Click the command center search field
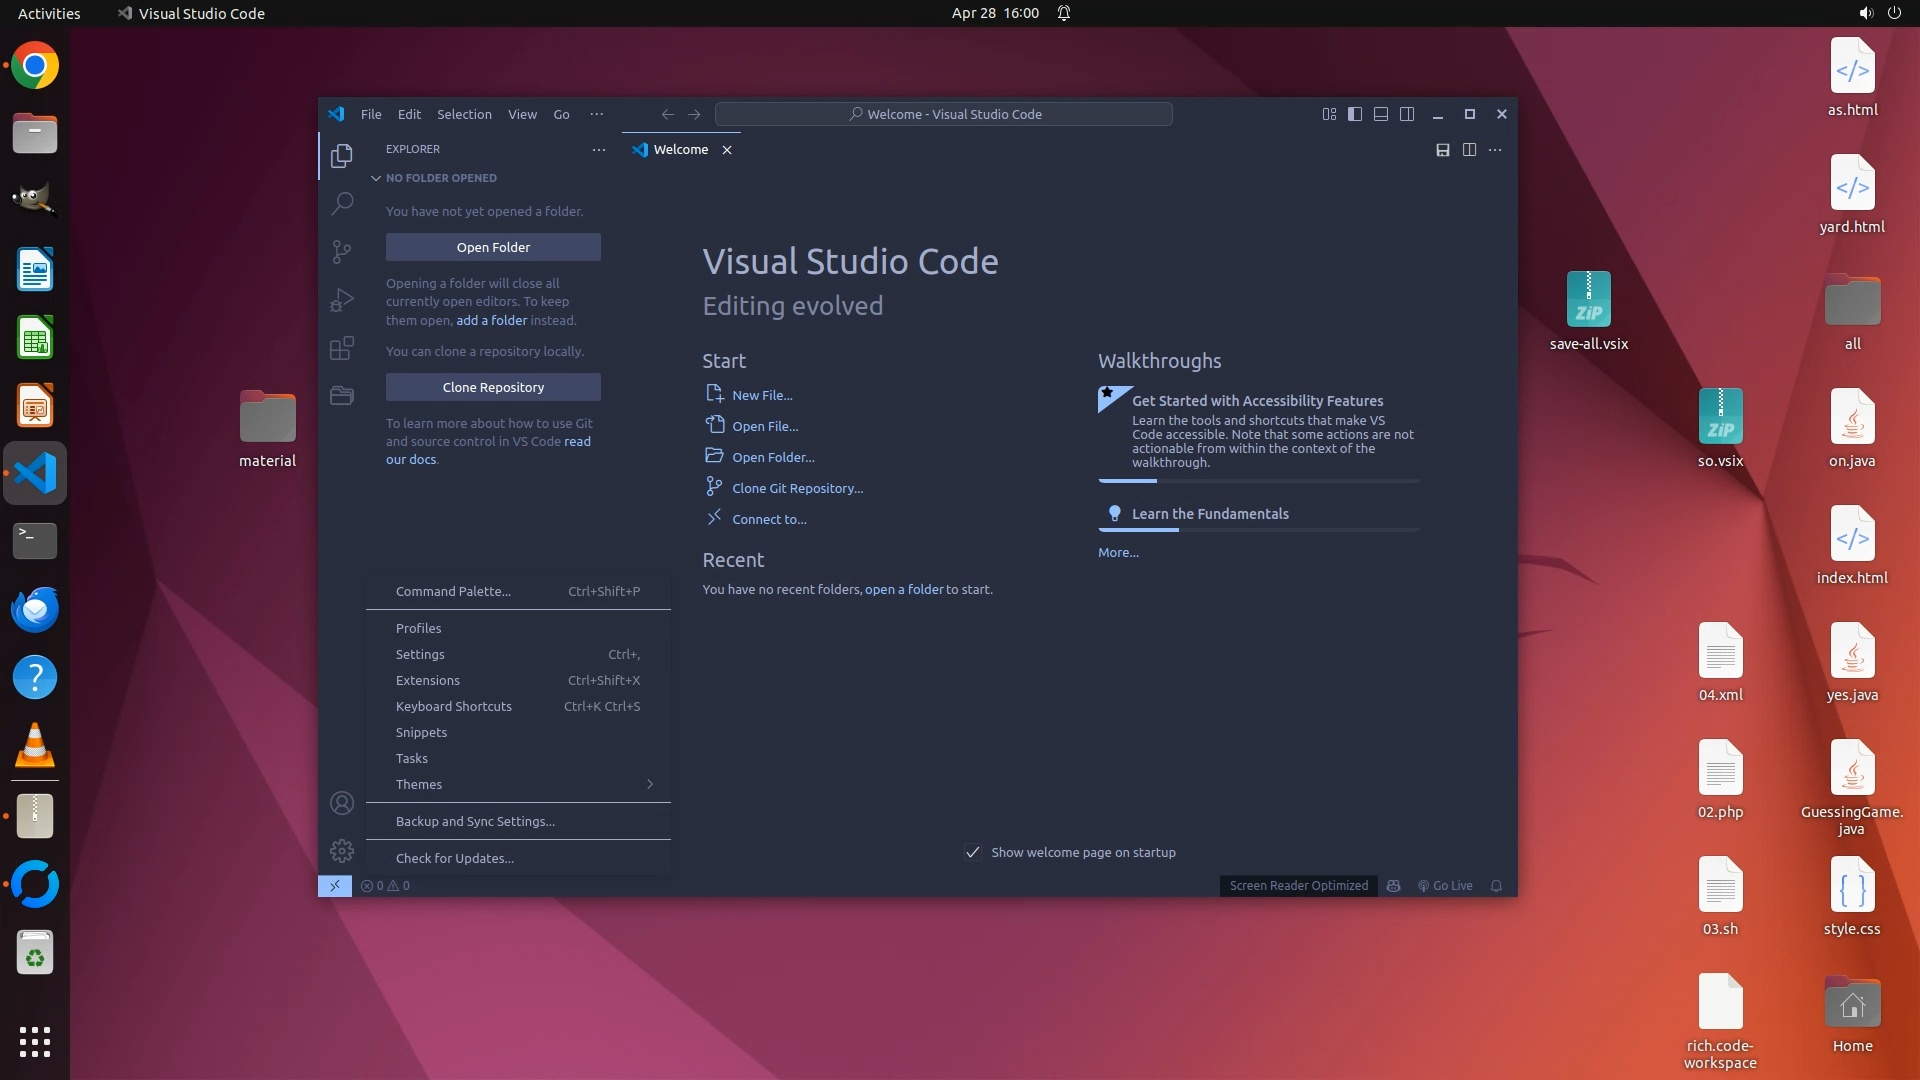 point(944,114)
